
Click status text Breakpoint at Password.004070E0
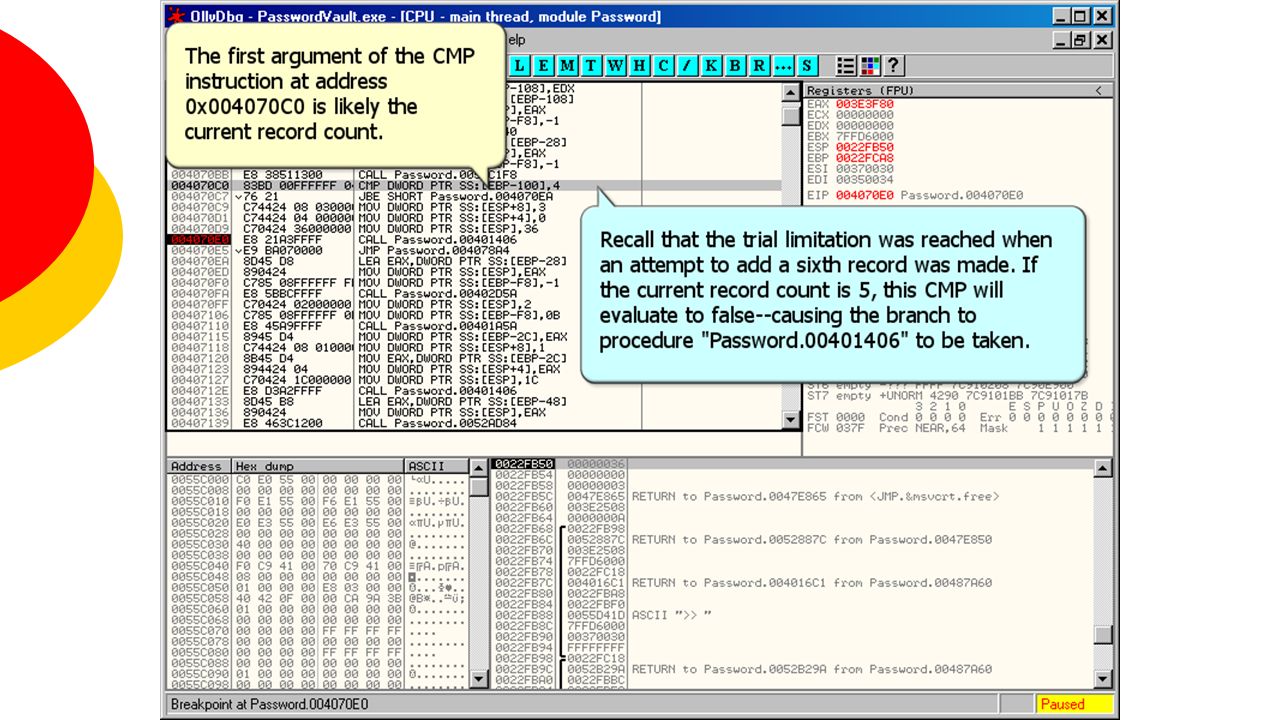pos(269,704)
